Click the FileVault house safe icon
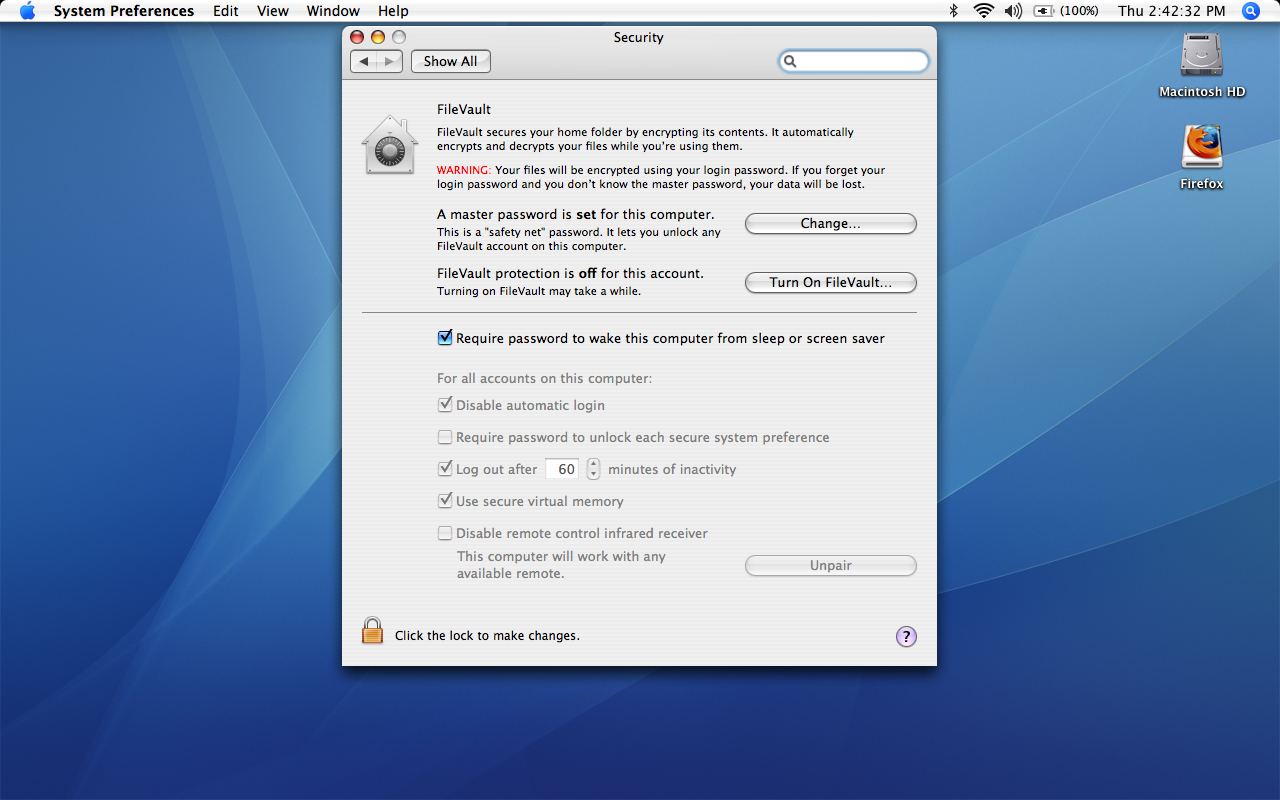 tap(389, 145)
